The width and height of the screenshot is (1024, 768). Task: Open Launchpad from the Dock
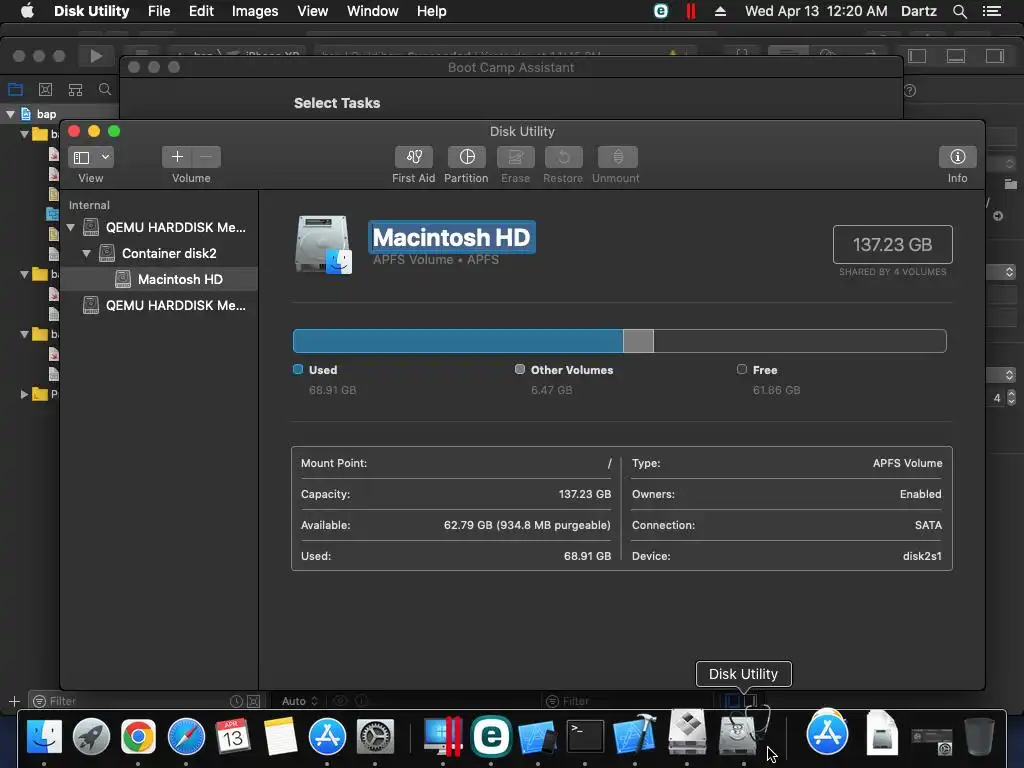pyautogui.click(x=91, y=737)
